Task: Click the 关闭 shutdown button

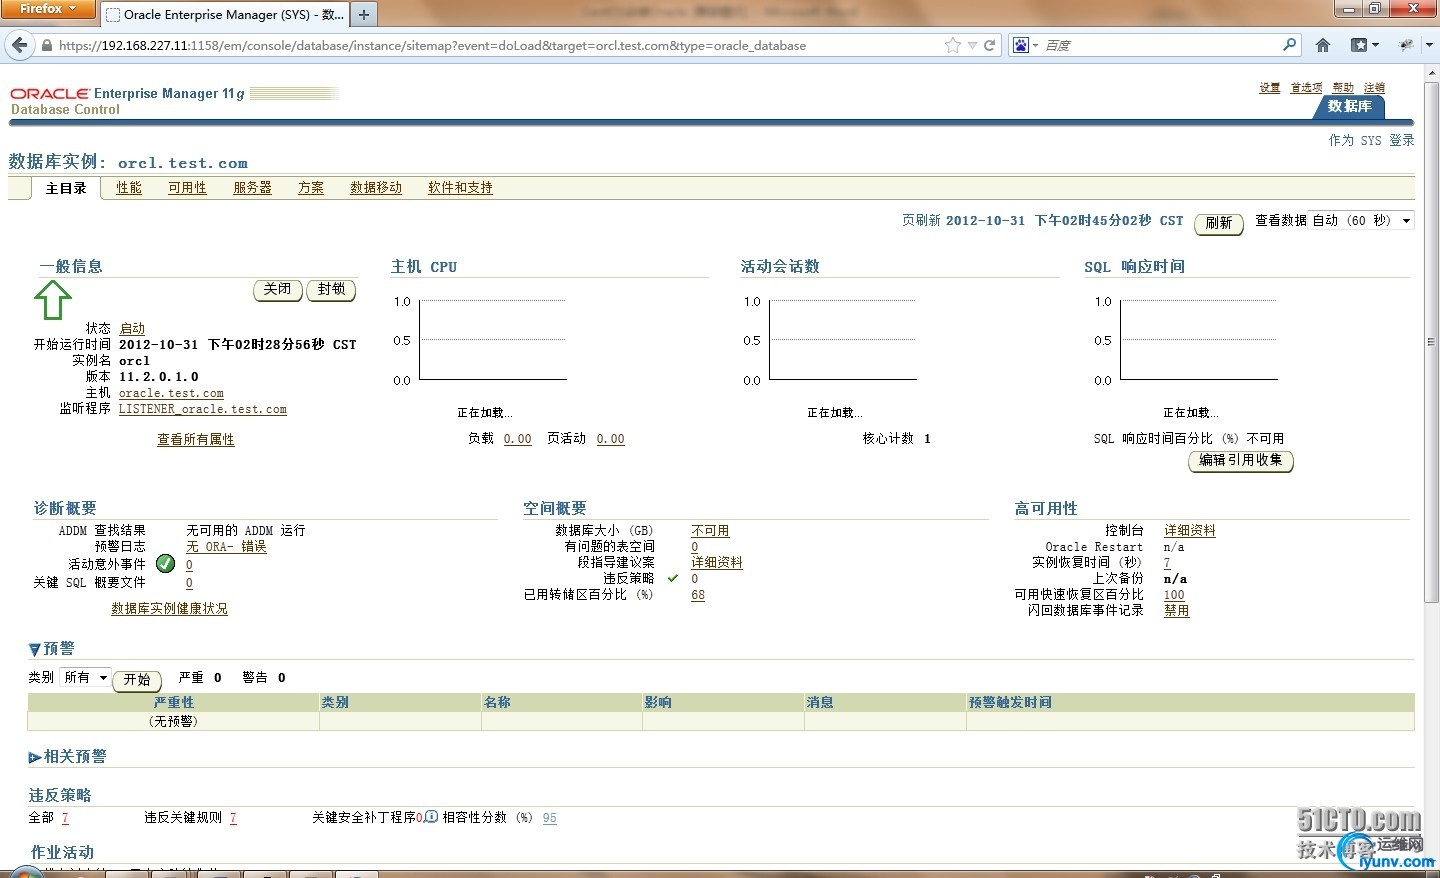Action: tap(278, 289)
